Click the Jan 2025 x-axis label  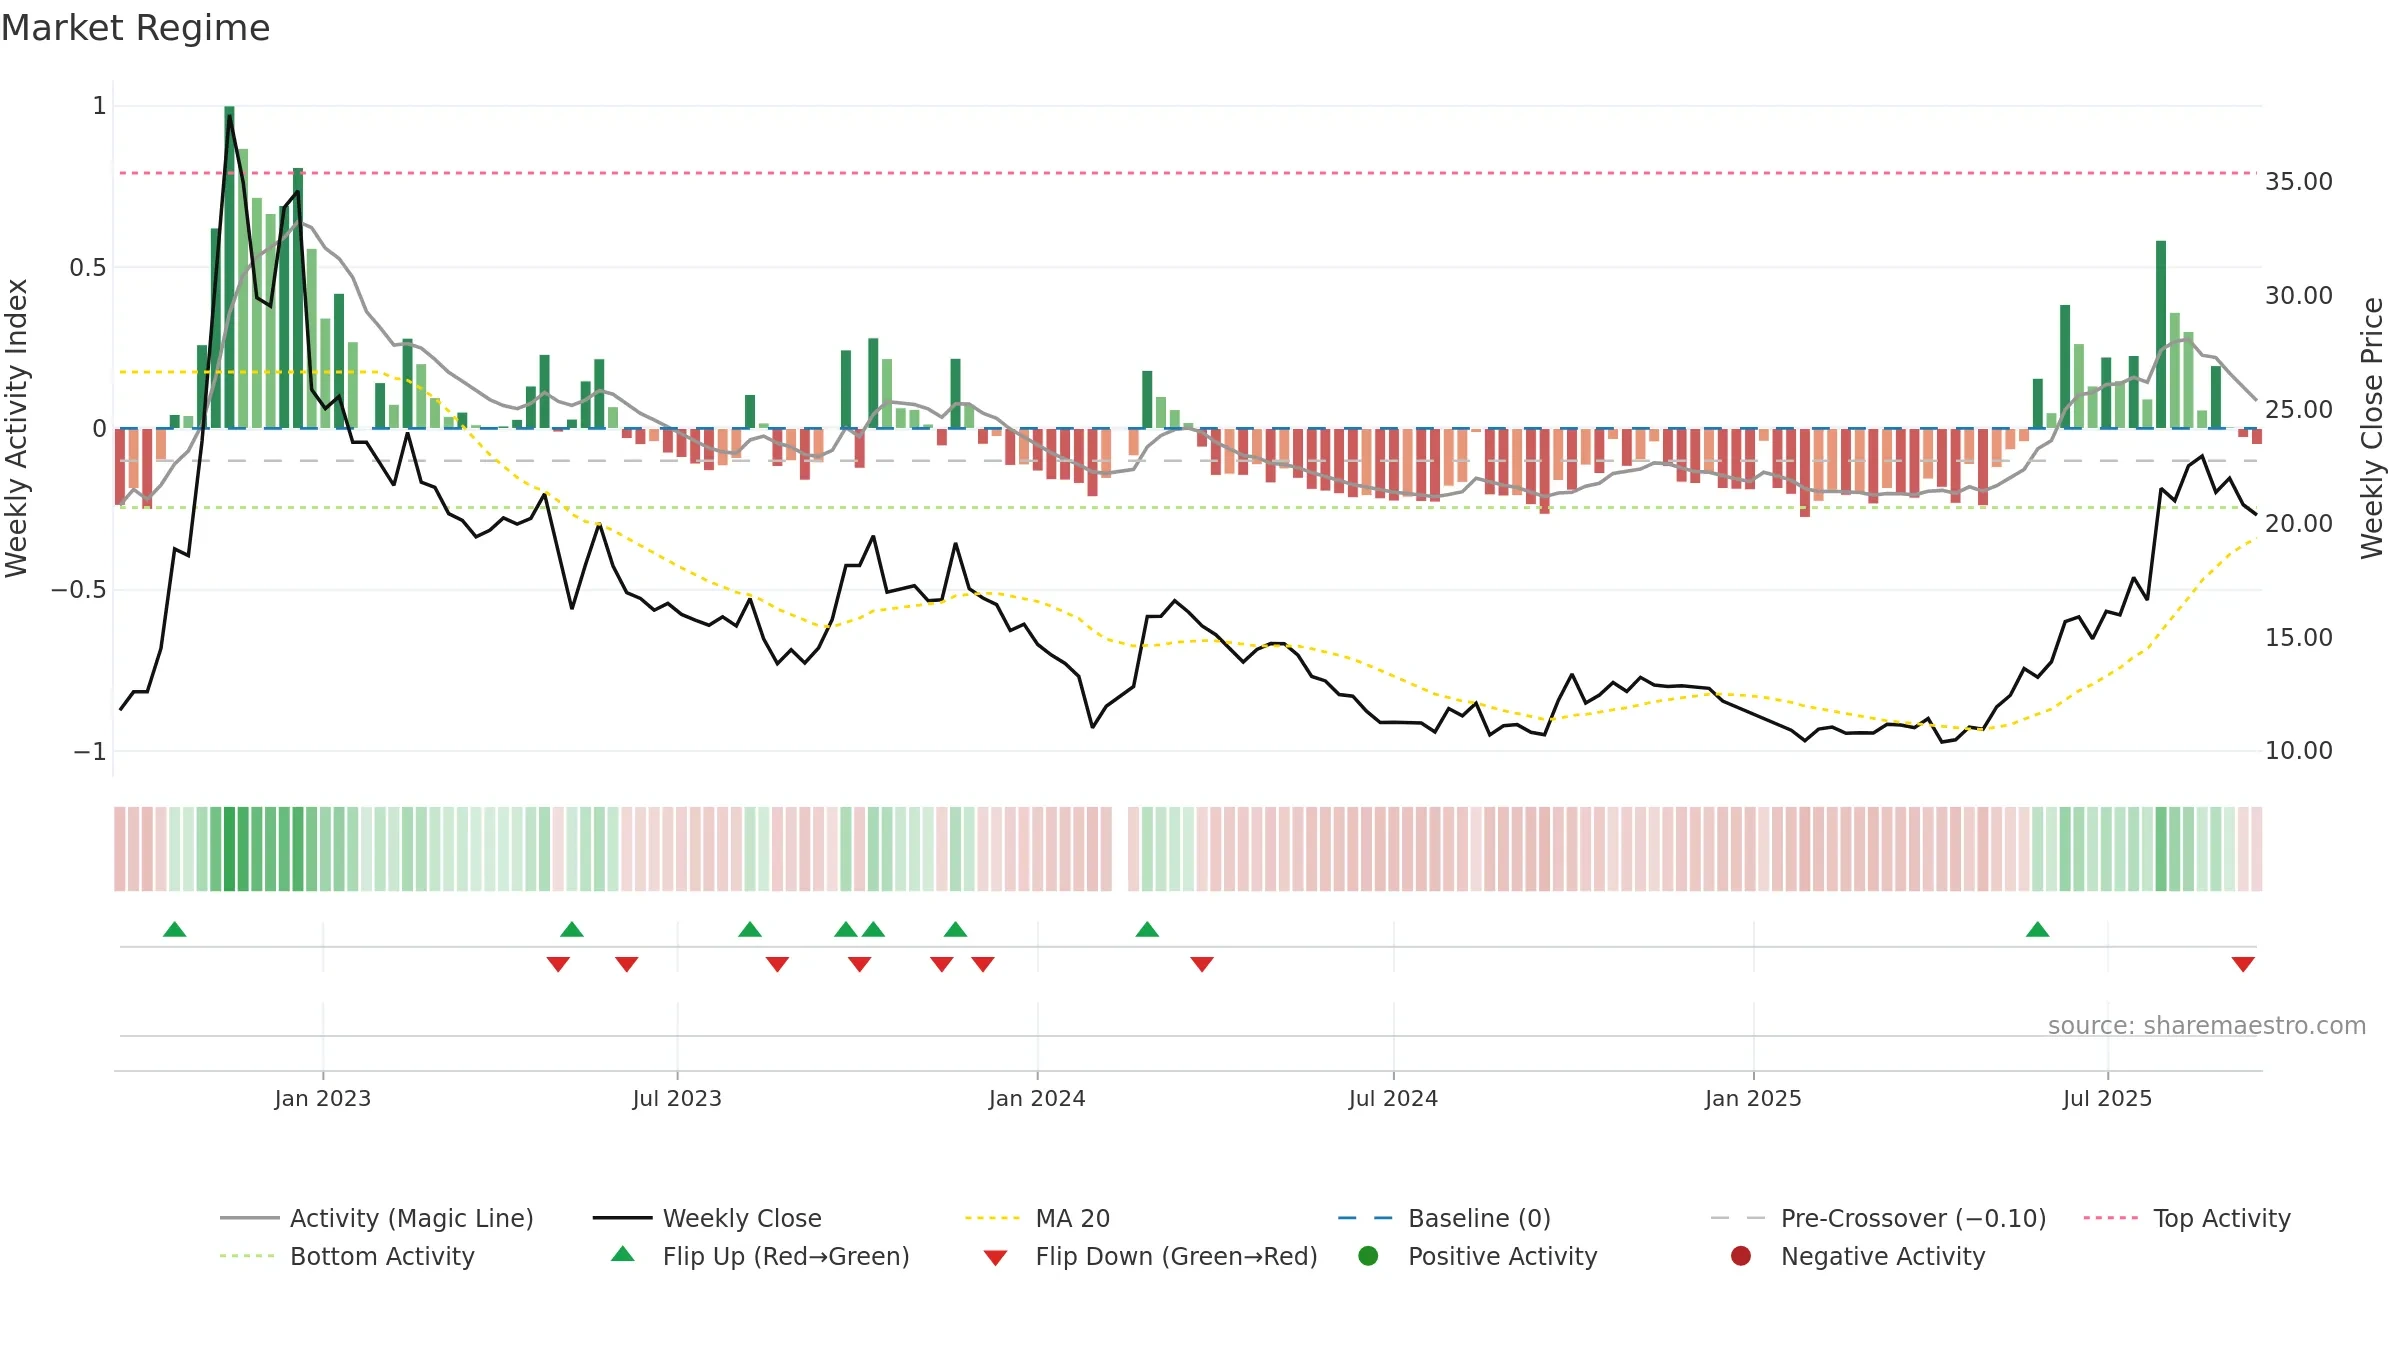(x=1753, y=1098)
